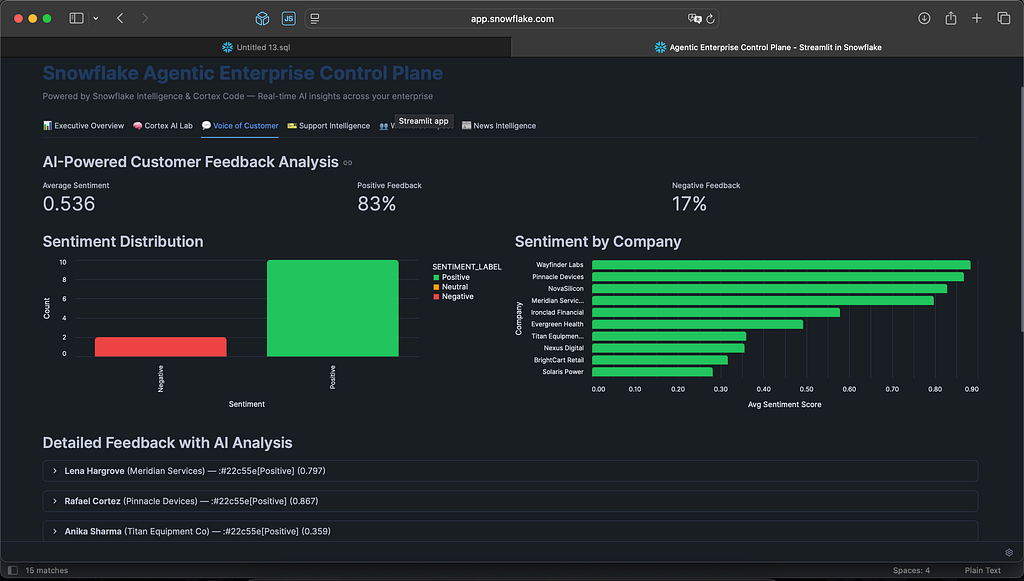Copy anchor link beside Customer Feedback Analysis heading
This screenshot has height=581, width=1024.
[347, 163]
